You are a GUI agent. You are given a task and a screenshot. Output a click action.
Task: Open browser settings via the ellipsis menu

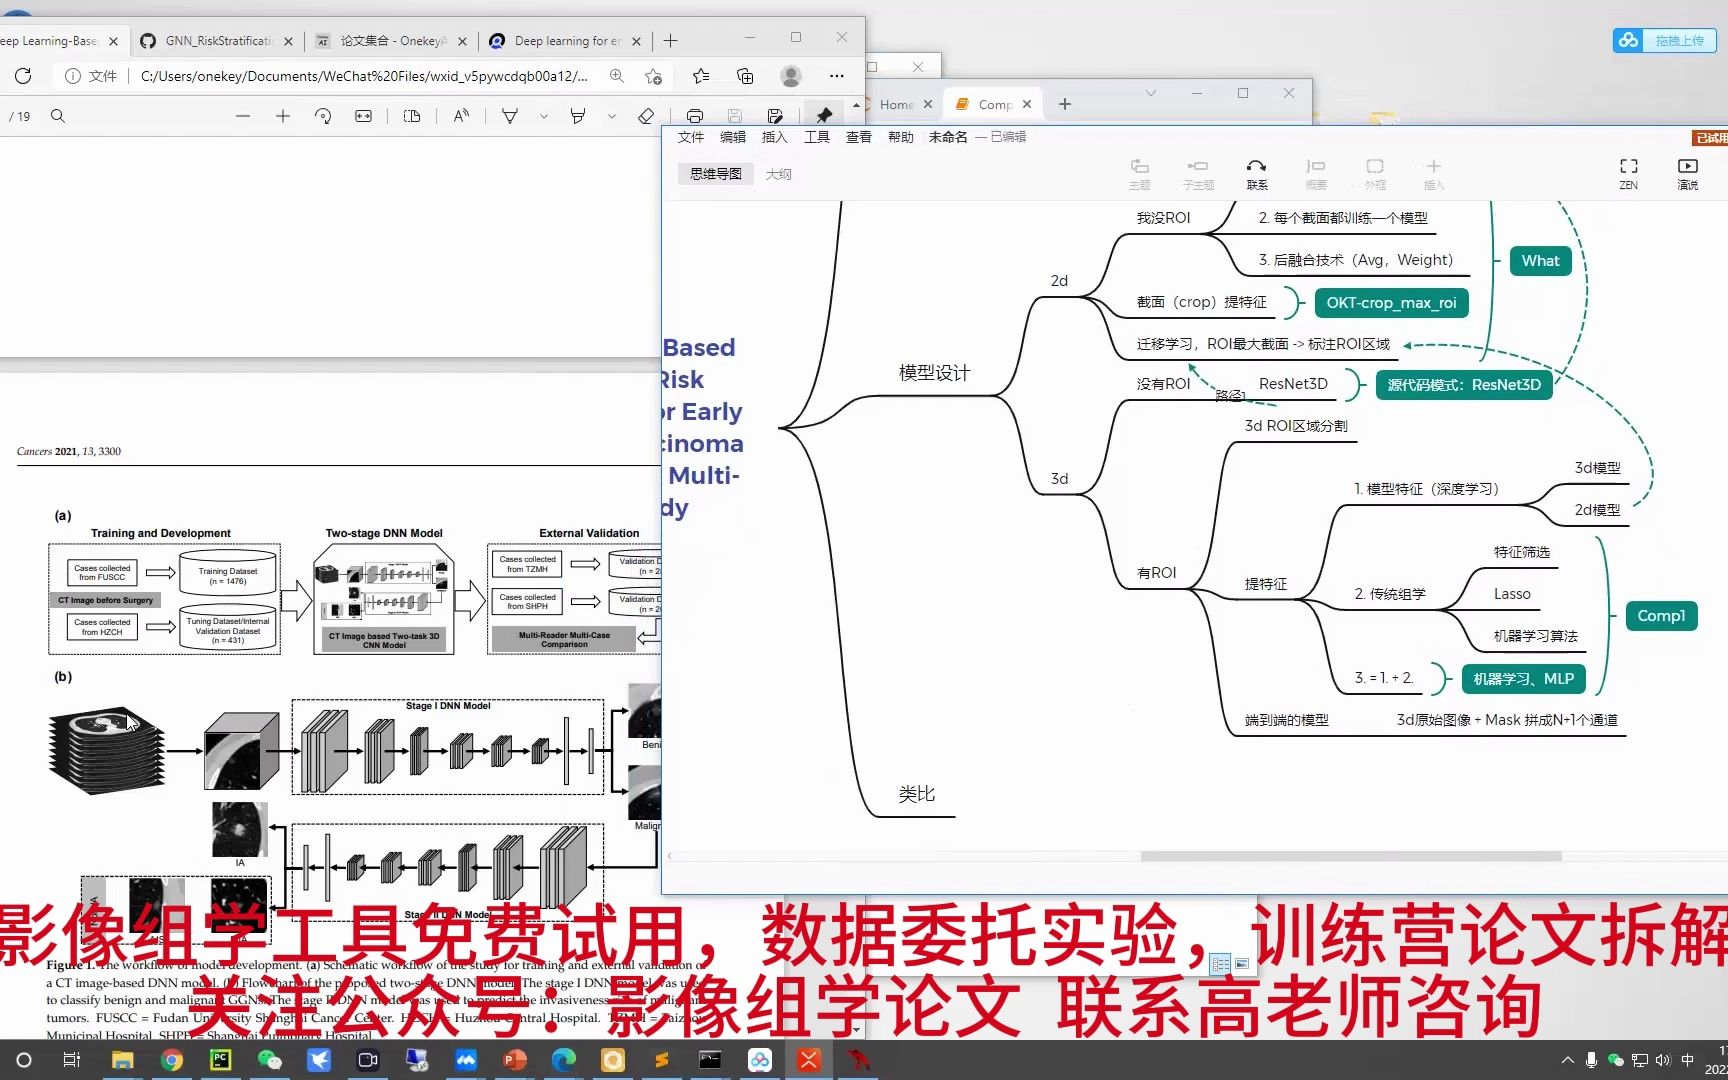point(837,76)
